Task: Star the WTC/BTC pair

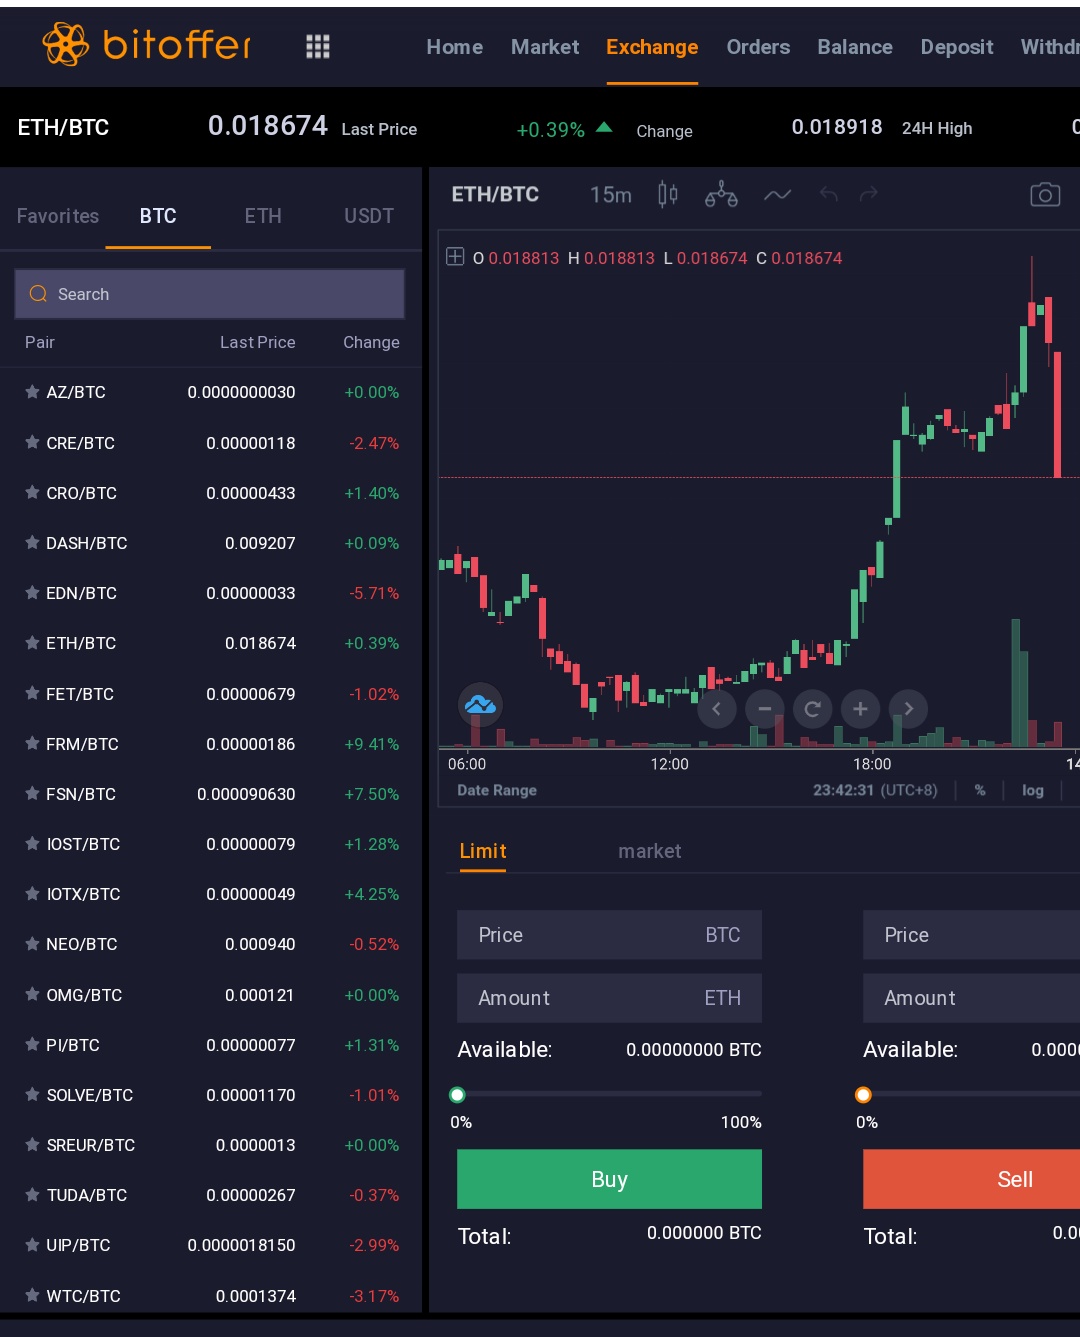Action: pos(32,1295)
